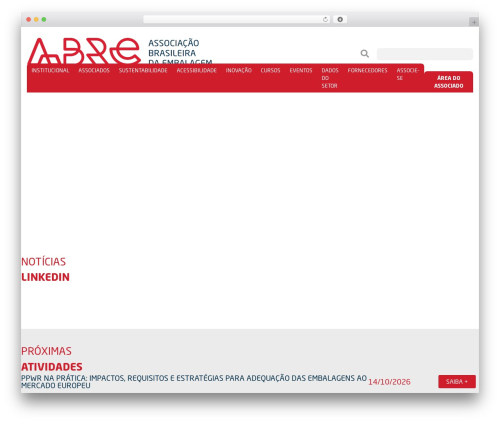The width and height of the screenshot is (500, 423).
Task: Click the yellow minimize window dot
Action: (x=36, y=20)
